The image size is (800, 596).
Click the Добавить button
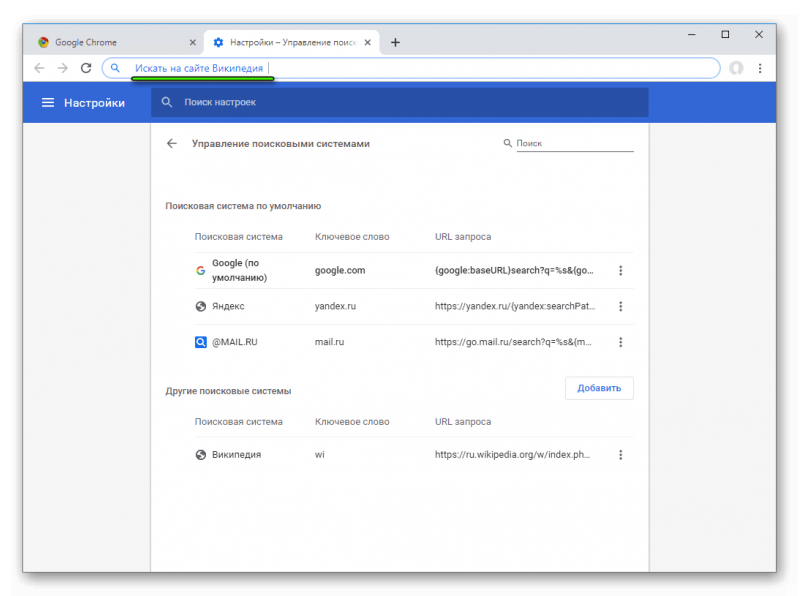point(599,388)
